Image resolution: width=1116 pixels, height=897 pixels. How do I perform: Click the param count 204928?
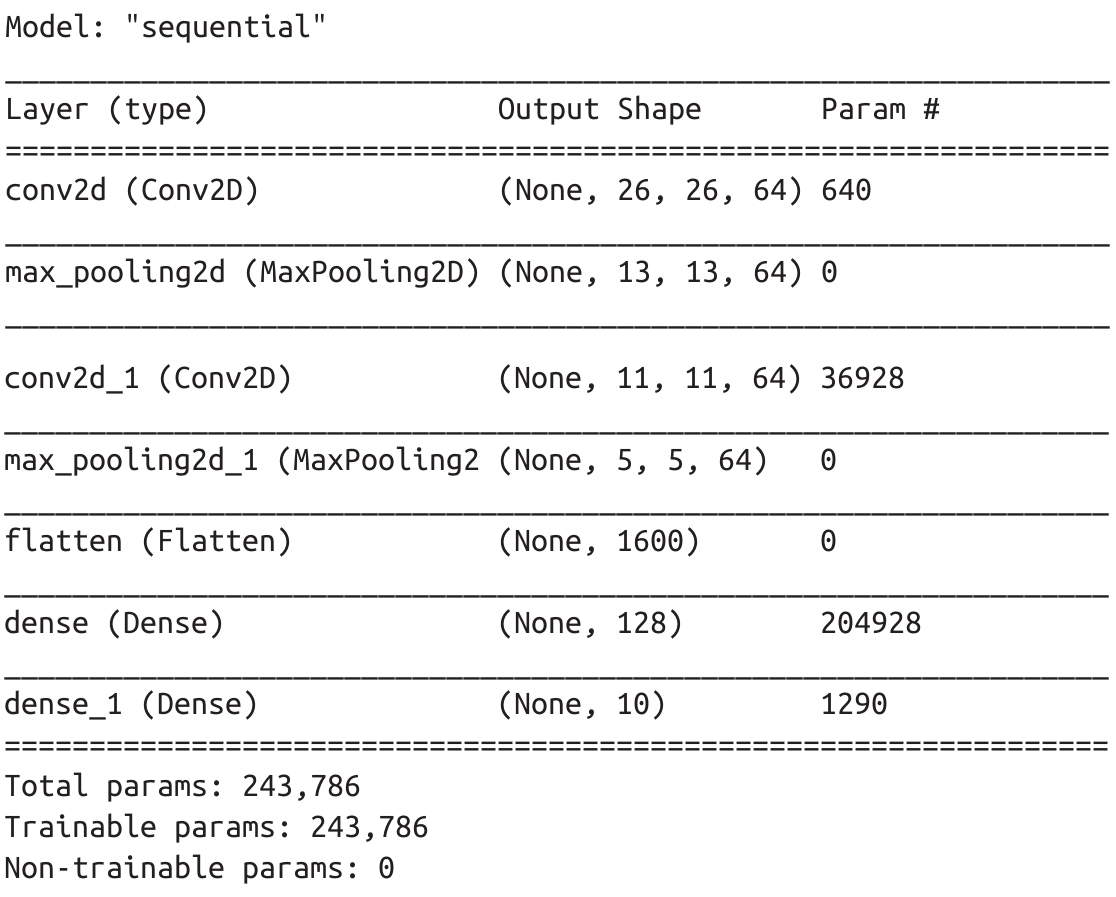click(x=870, y=624)
